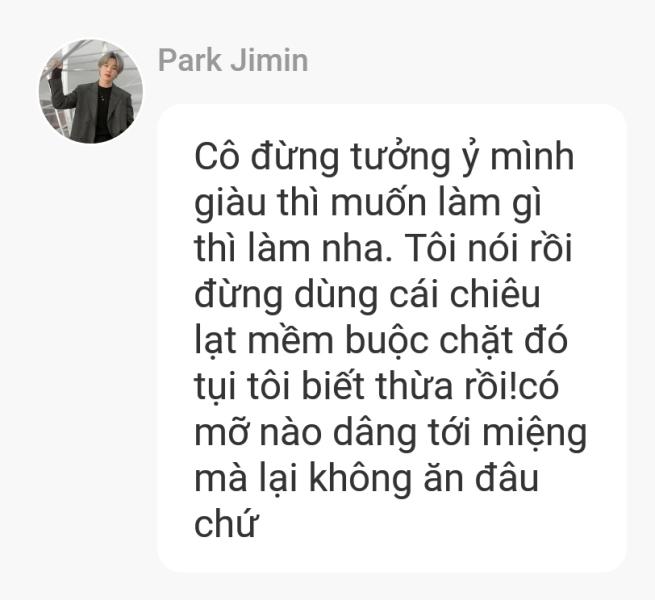Click the sender name Park Jimin

(233, 61)
